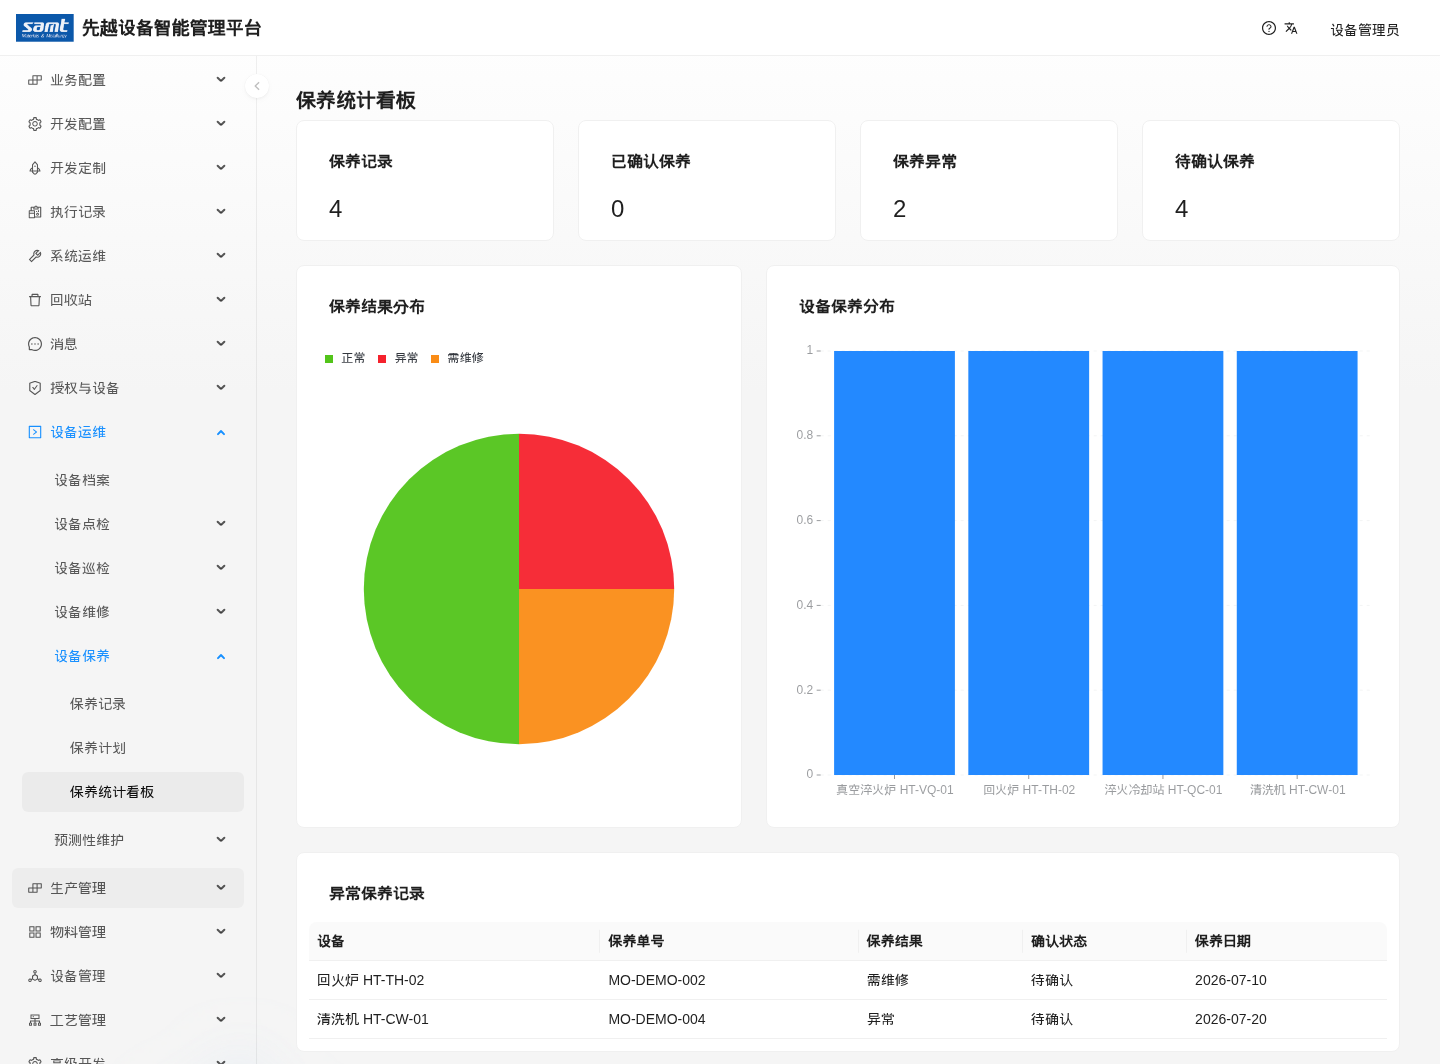Click the 待确认保养 statistic card
Screen dimensions: 1440x1064
click(x=1271, y=181)
